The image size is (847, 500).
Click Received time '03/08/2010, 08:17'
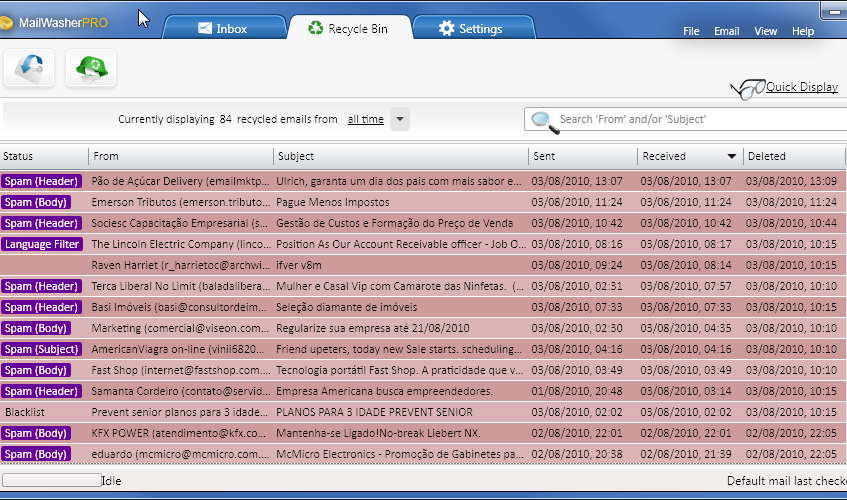(x=686, y=244)
